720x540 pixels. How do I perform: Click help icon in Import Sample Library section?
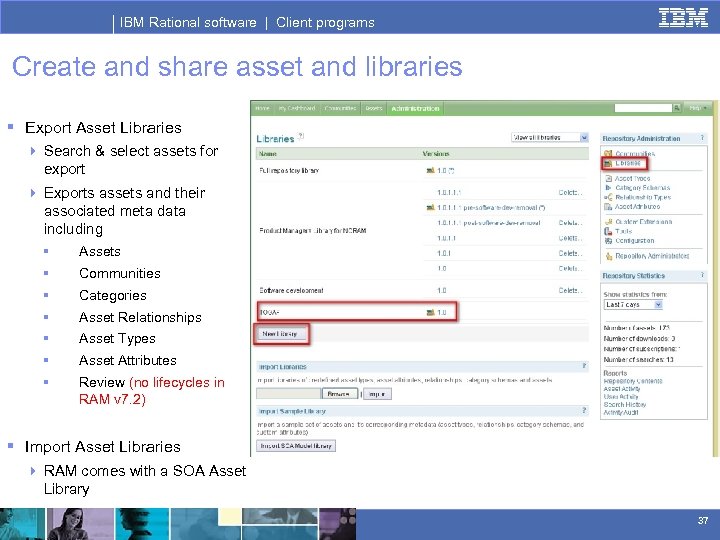pos(584,410)
